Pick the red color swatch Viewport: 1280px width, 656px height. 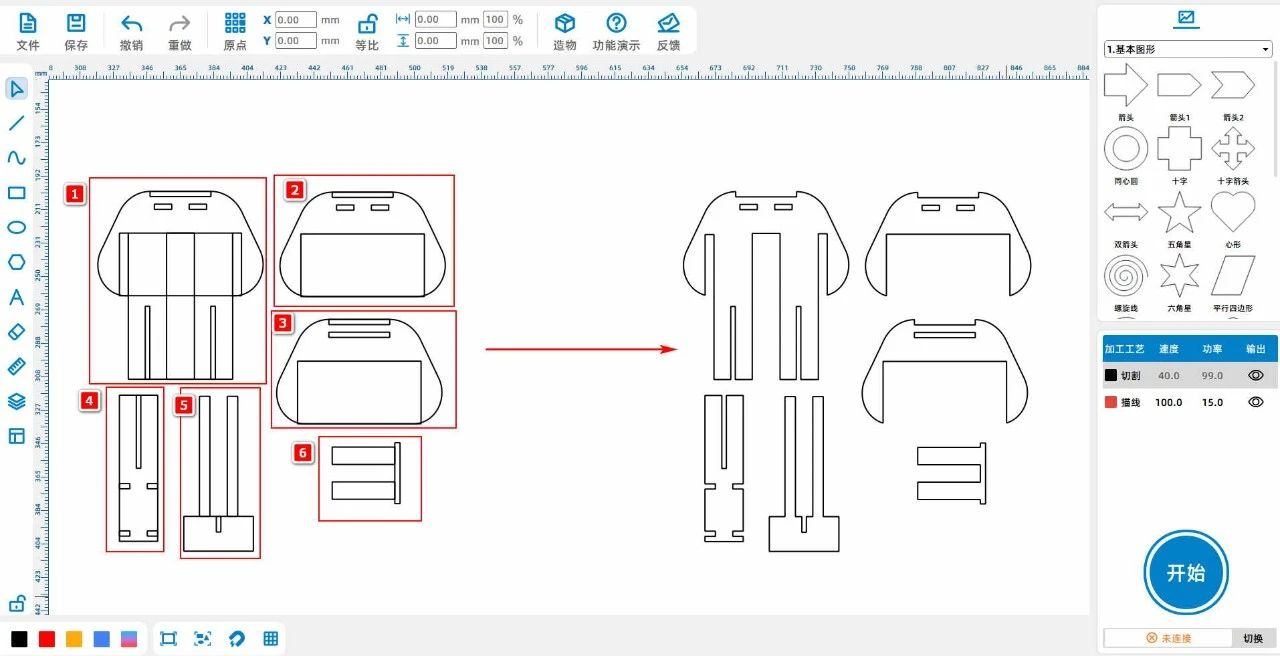(47, 639)
